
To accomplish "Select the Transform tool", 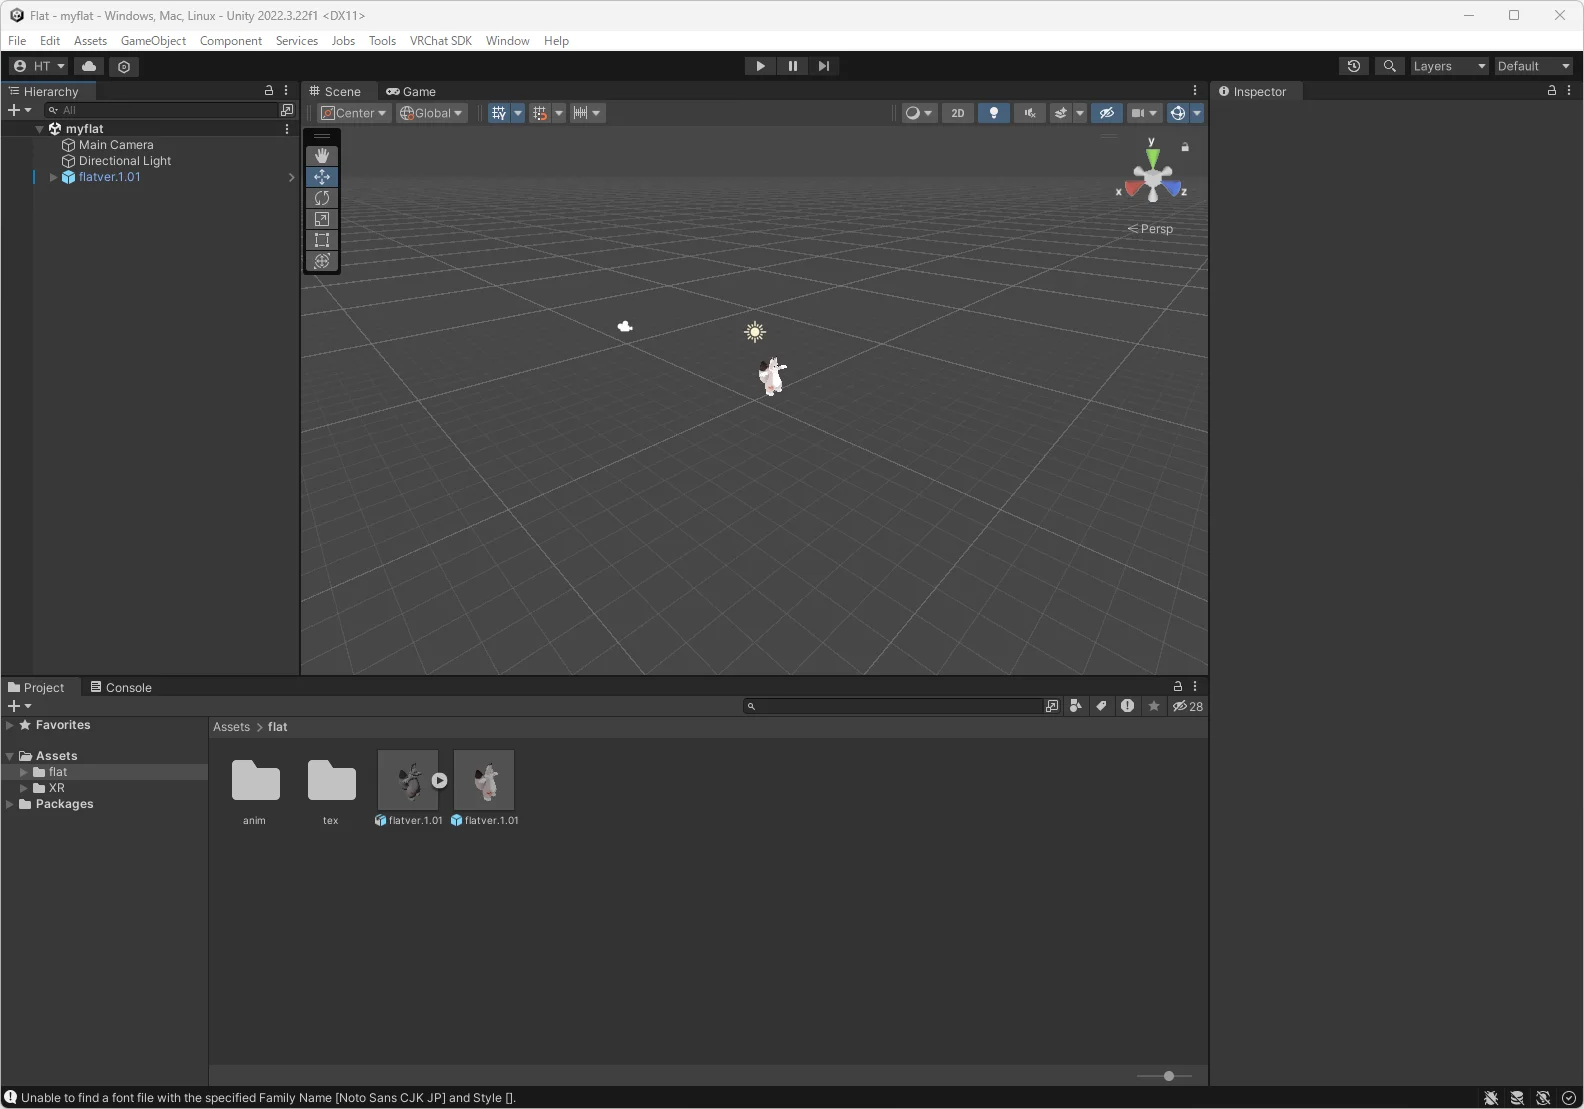I will pos(321,261).
